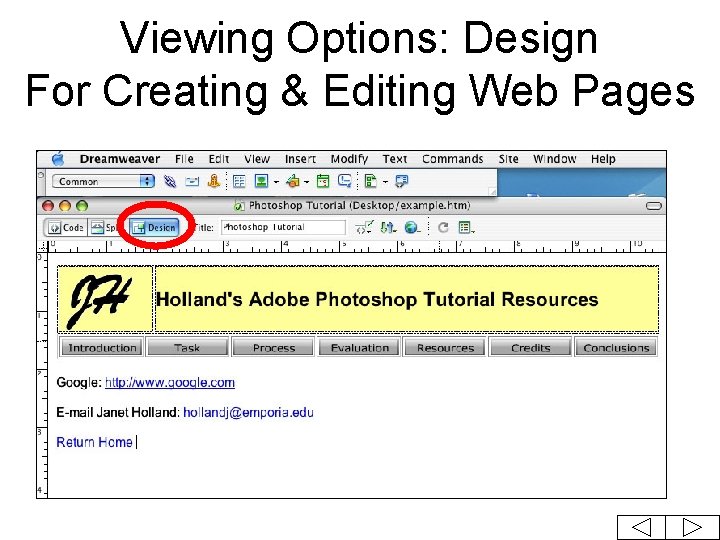Go to next slide using right arrow
The height and width of the screenshot is (540, 720).
[692, 527]
